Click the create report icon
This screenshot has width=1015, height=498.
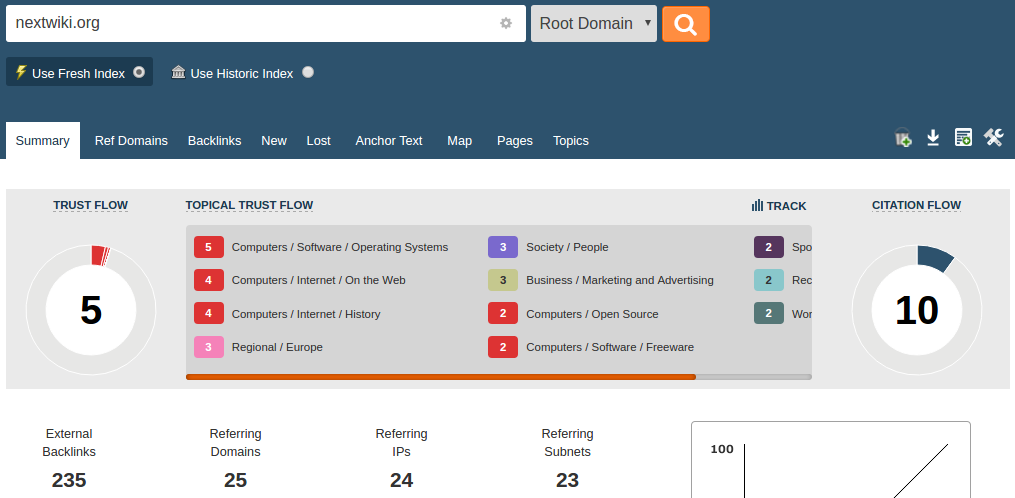[963, 138]
